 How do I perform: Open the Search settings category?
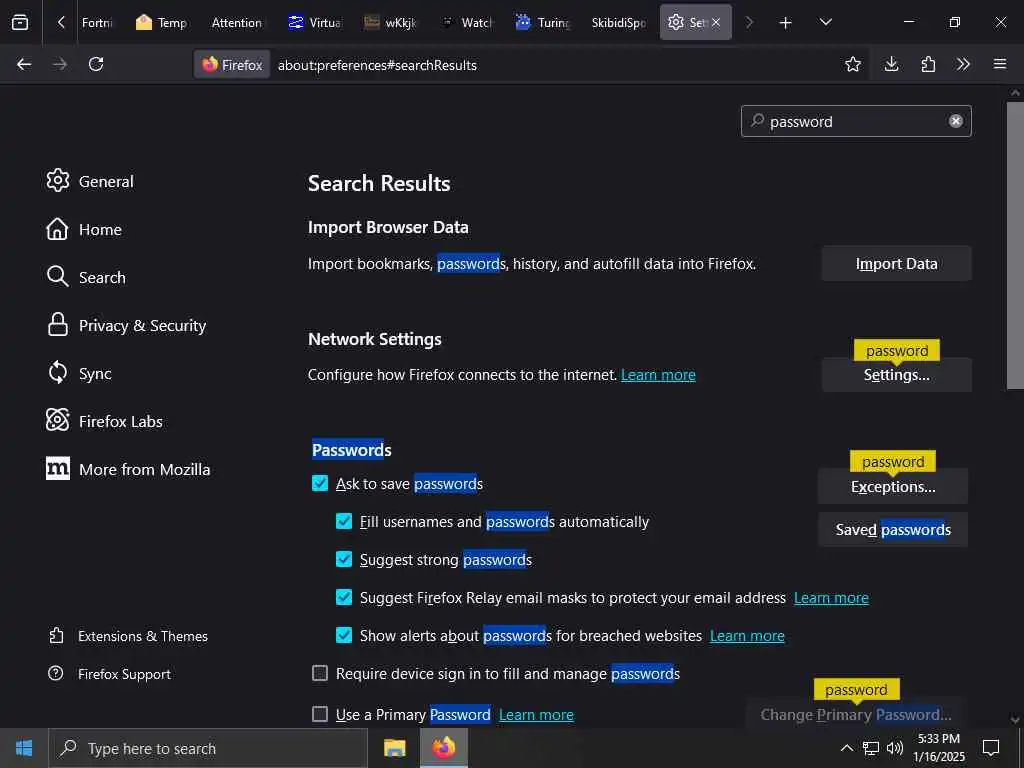pyautogui.click(x=86, y=277)
